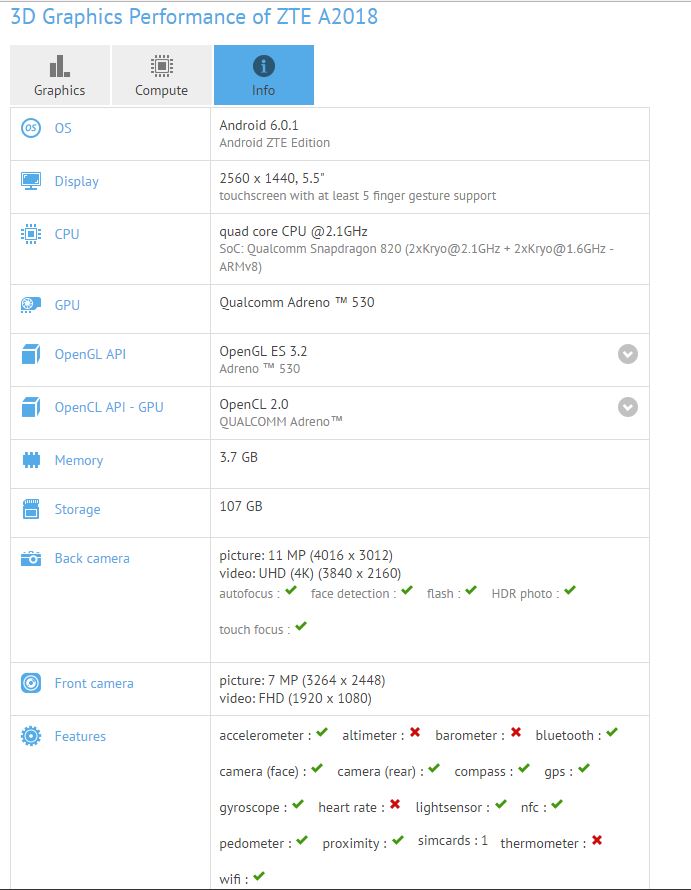Click the altimeter red cross

[415, 732]
